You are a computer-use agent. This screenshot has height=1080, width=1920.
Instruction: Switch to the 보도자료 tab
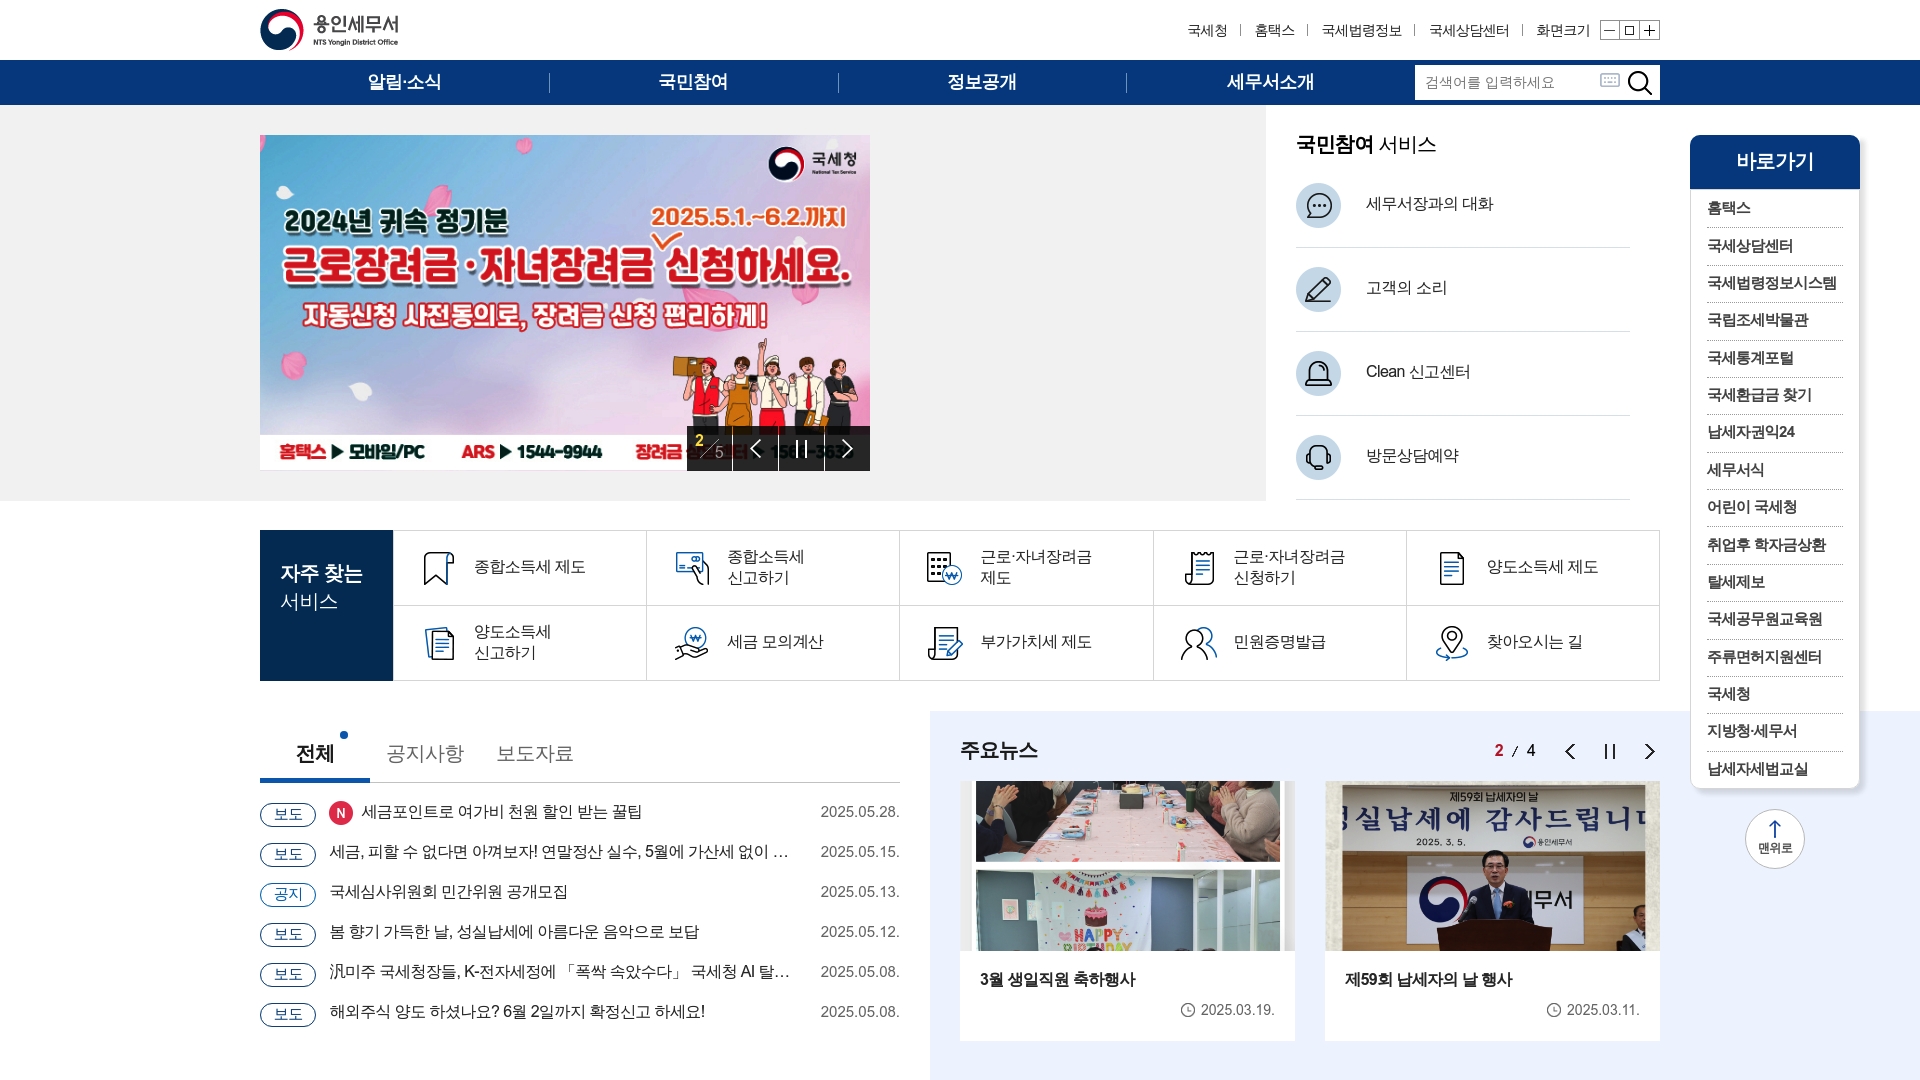[x=535, y=754]
